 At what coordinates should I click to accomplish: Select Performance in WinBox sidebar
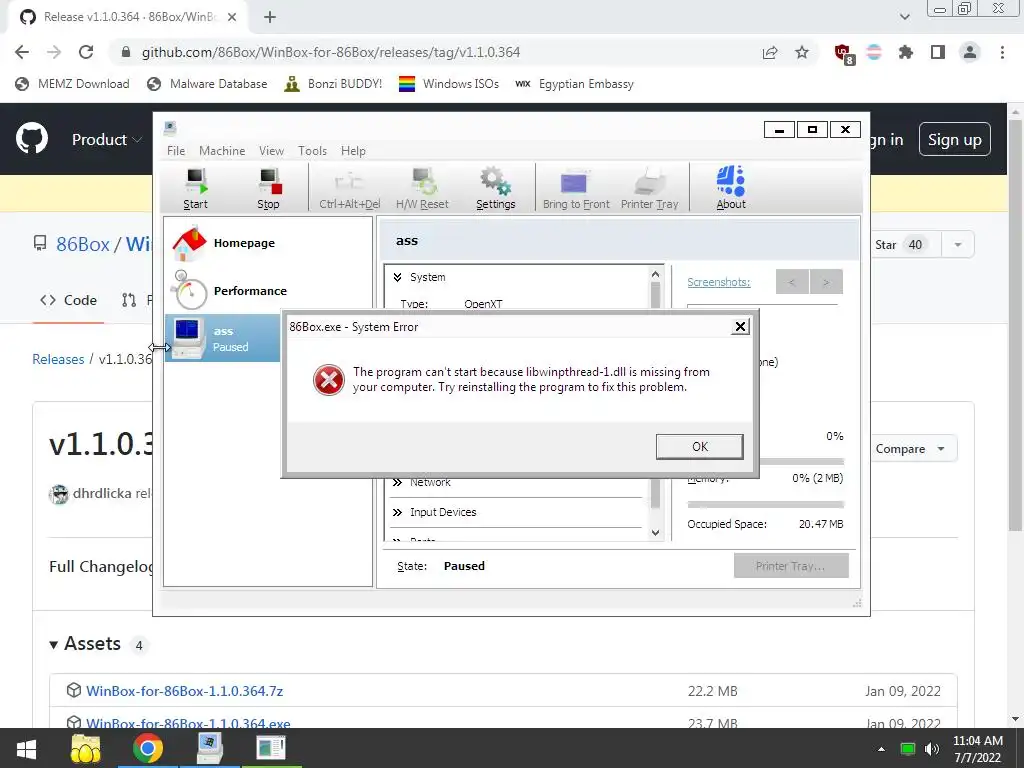[x=268, y=291]
